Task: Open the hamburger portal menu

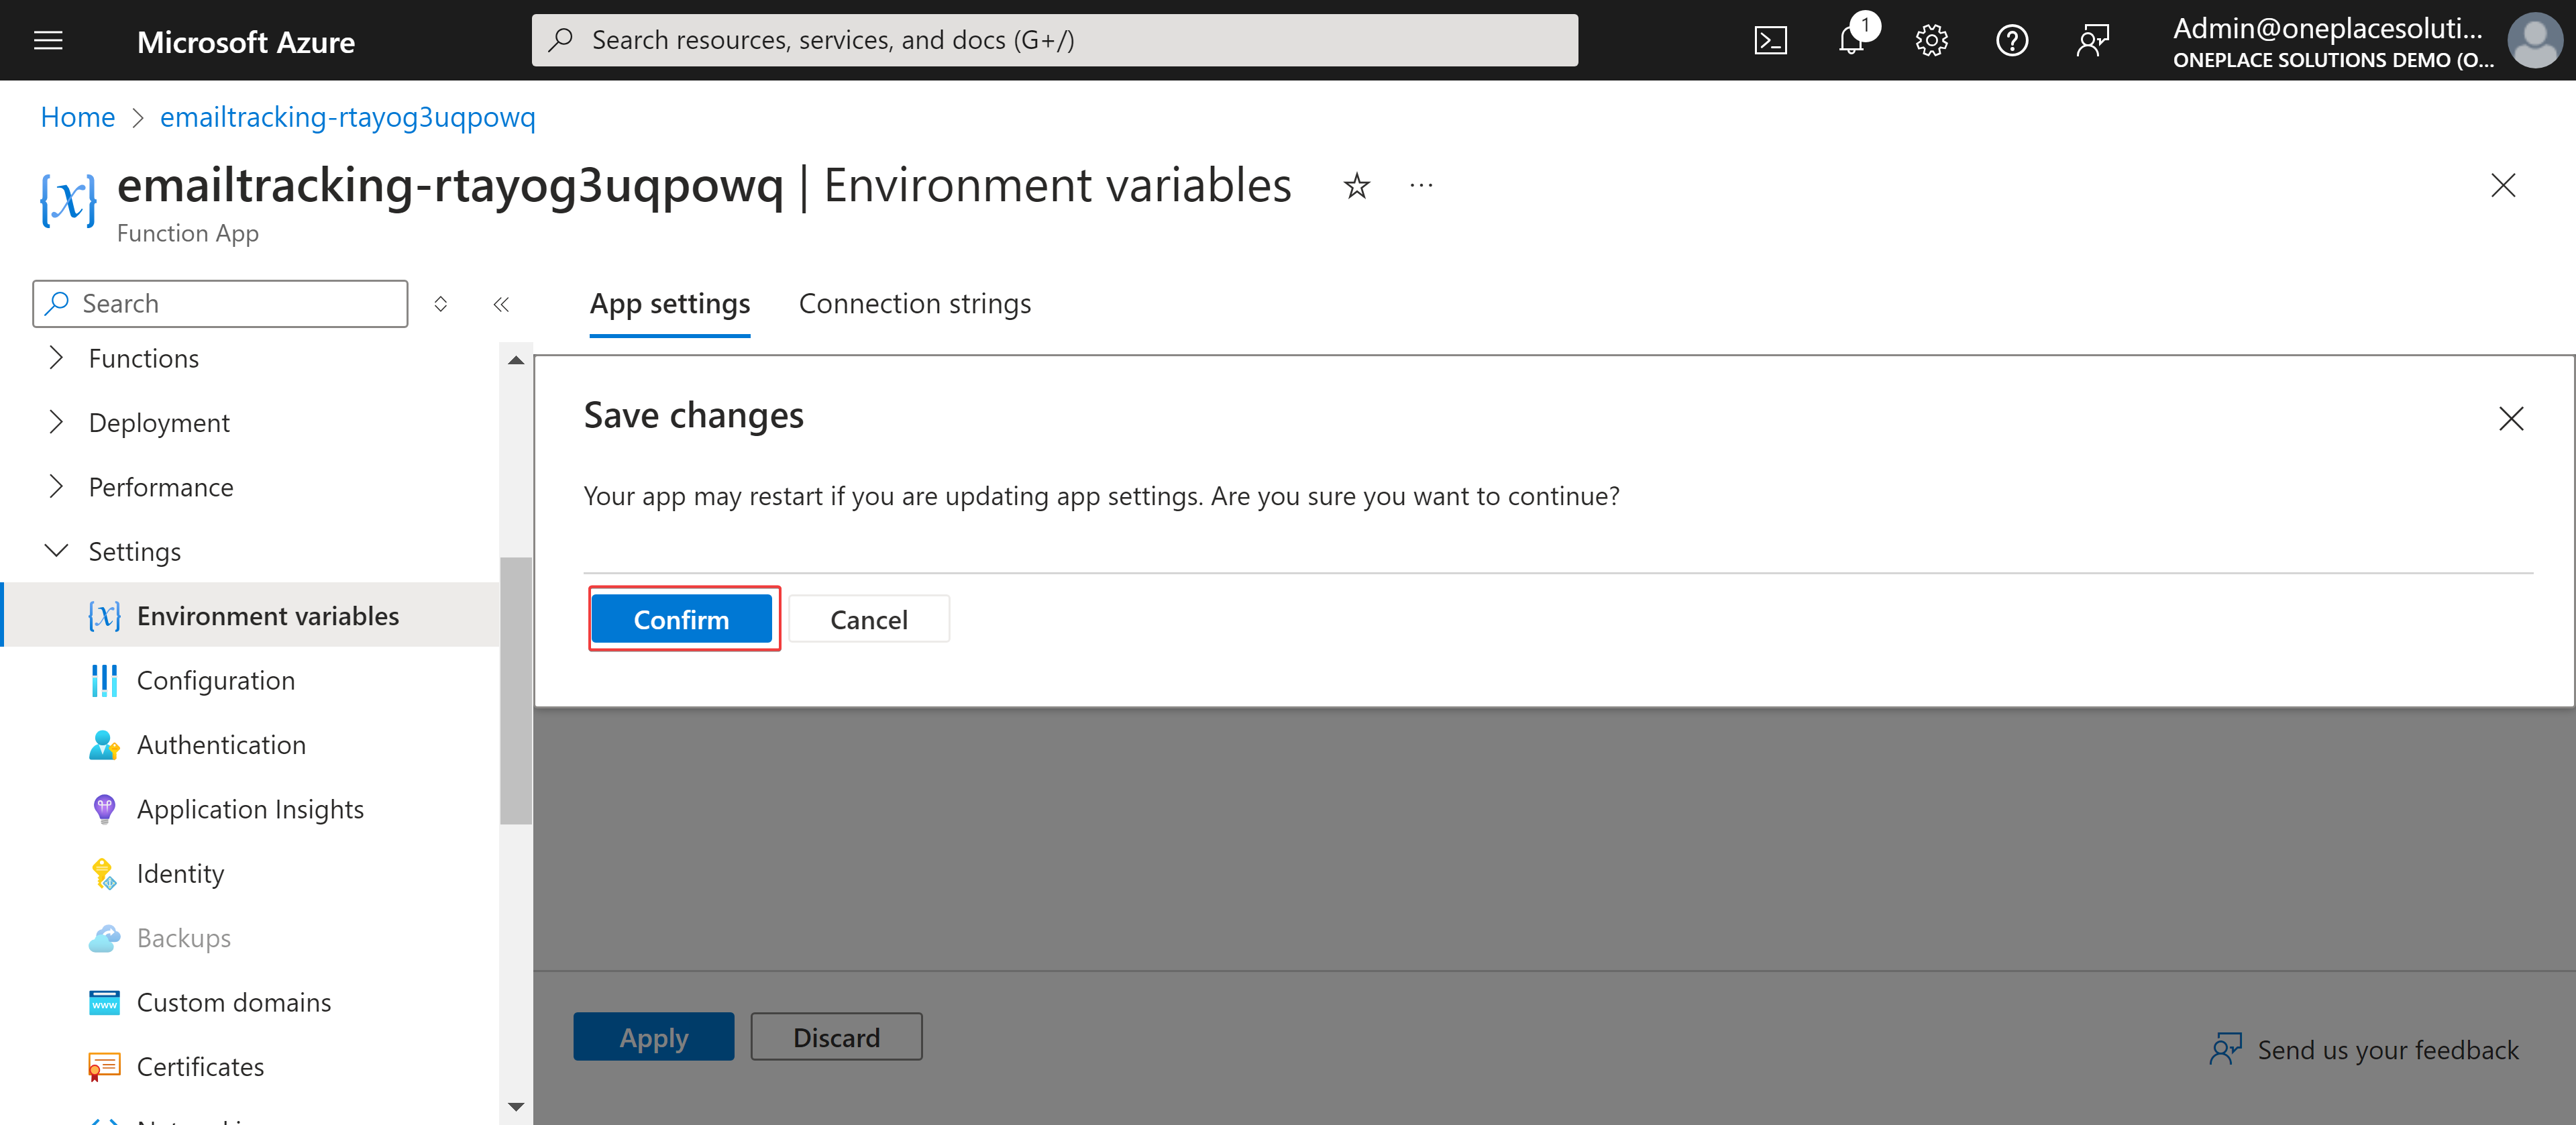Action: tap(48, 41)
